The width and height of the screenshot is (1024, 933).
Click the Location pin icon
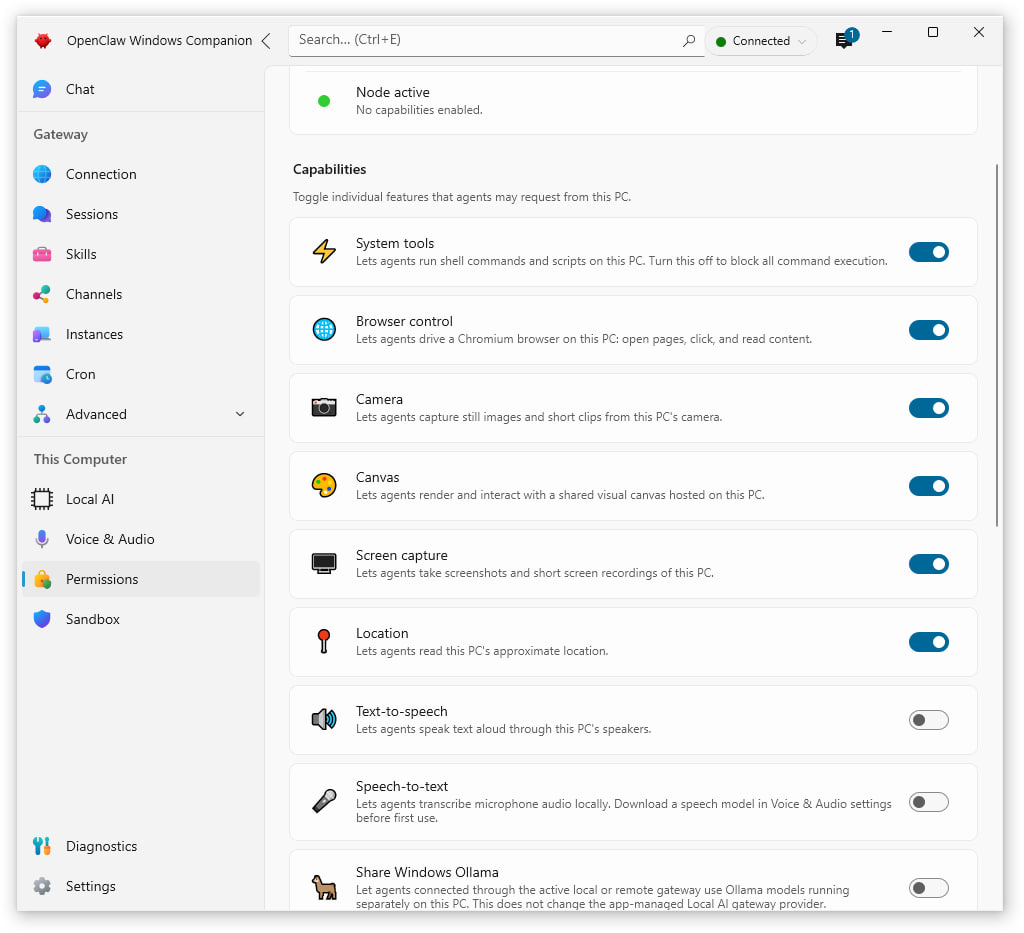point(324,641)
